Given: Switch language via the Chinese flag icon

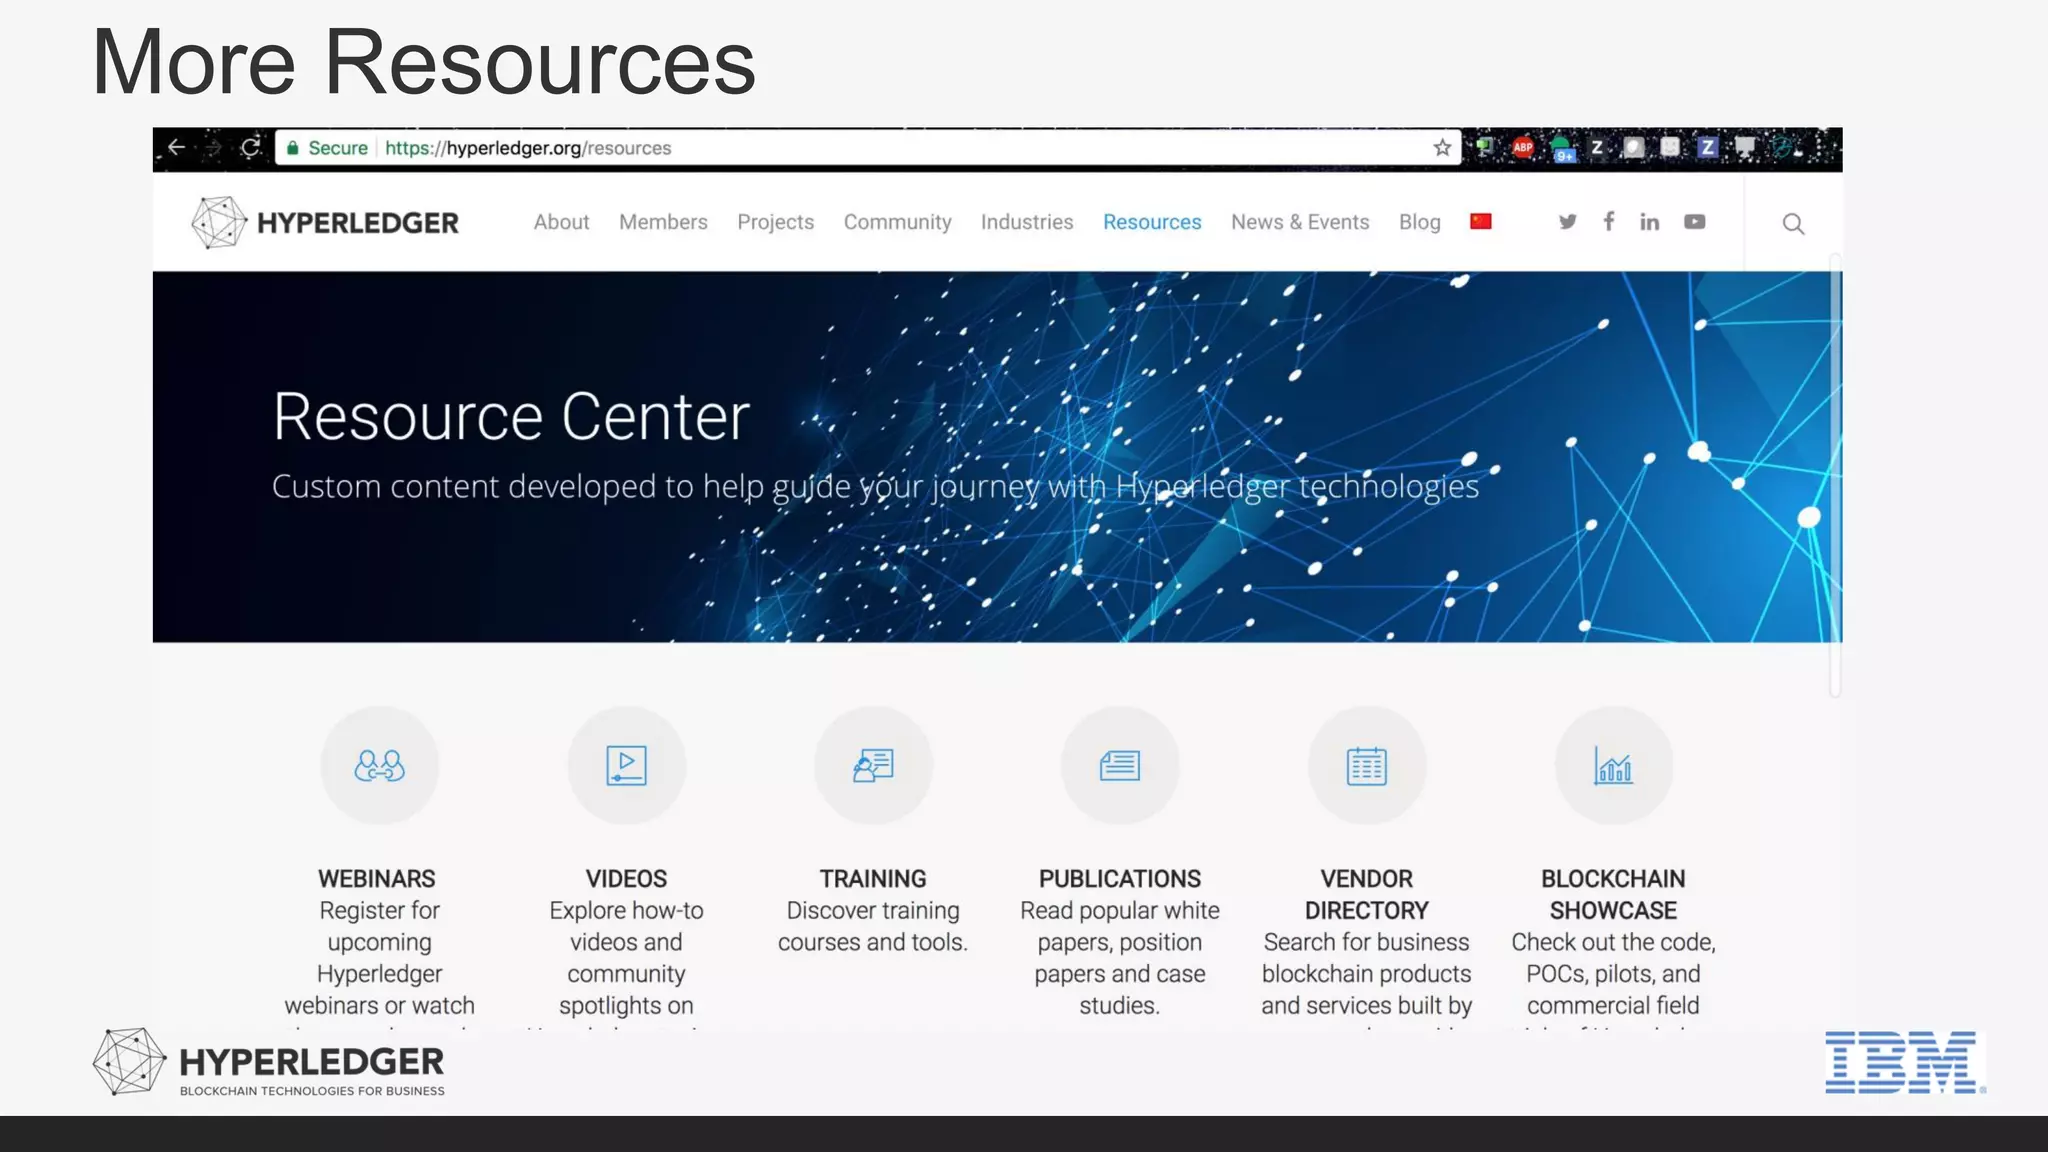Looking at the screenshot, I should pos(1481,222).
